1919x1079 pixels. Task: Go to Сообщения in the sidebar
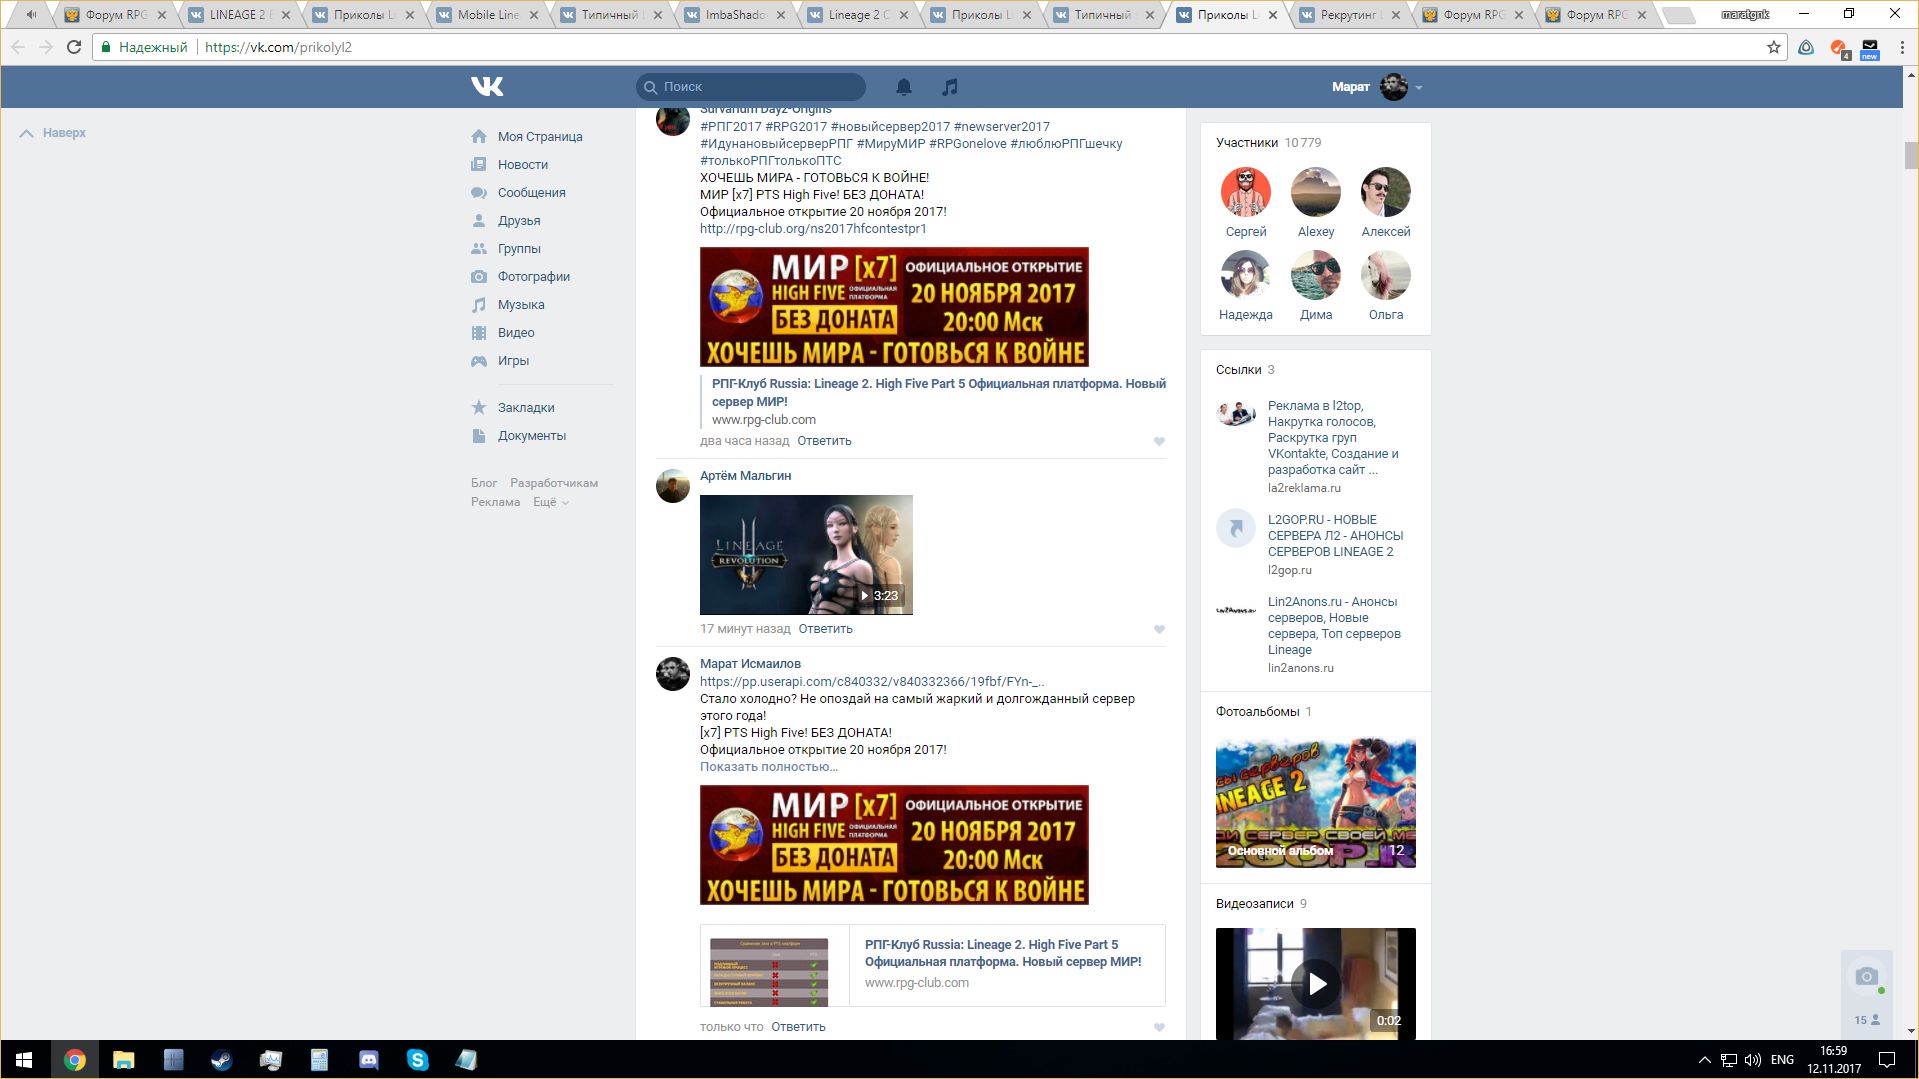pyautogui.click(x=531, y=193)
